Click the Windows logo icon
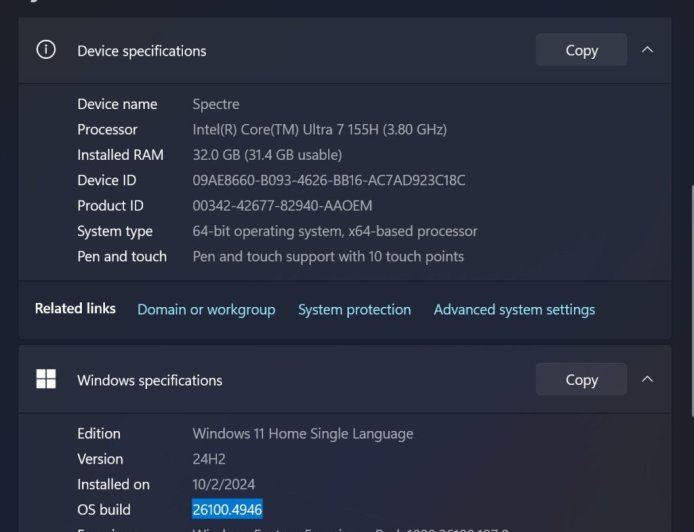The height and width of the screenshot is (532, 694). tap(46, 379)
